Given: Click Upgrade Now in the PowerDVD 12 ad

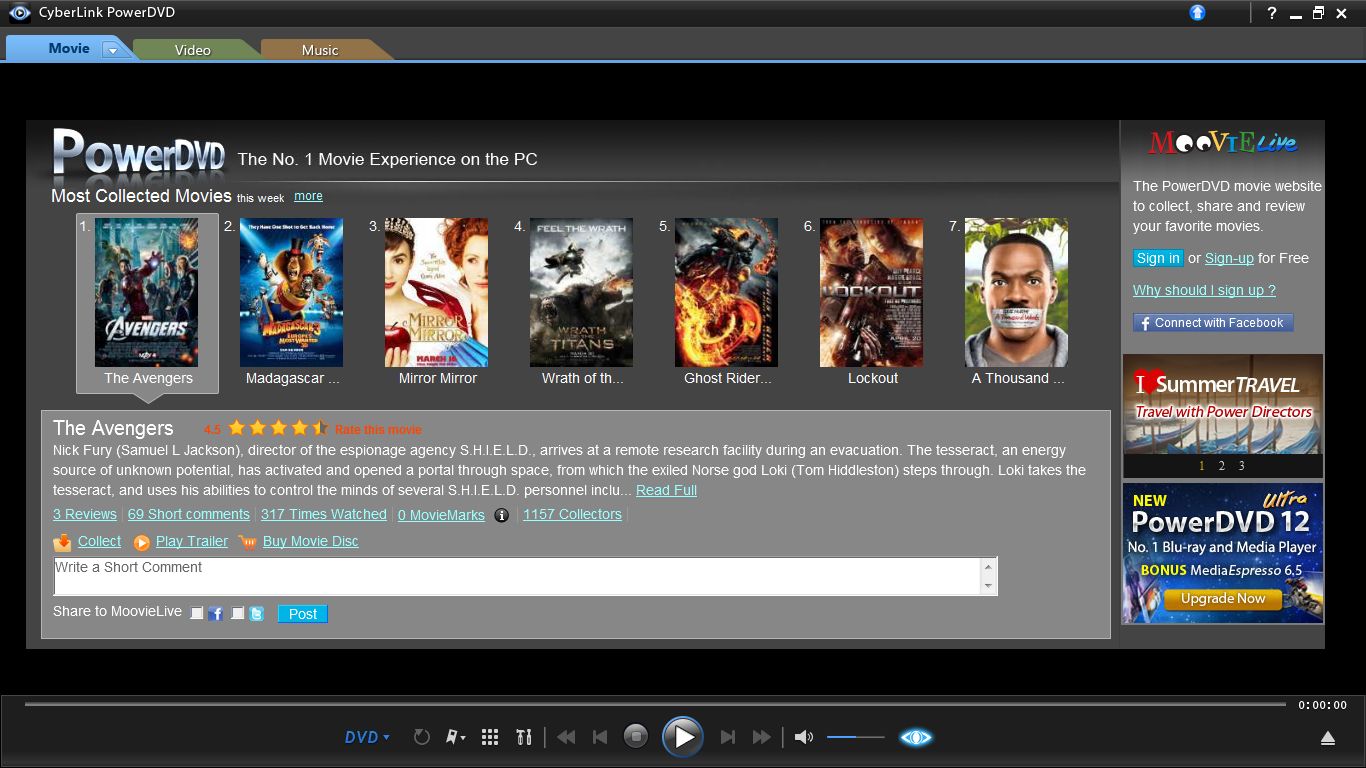Looking at the screenshot, I should (x=1223, y=599).
